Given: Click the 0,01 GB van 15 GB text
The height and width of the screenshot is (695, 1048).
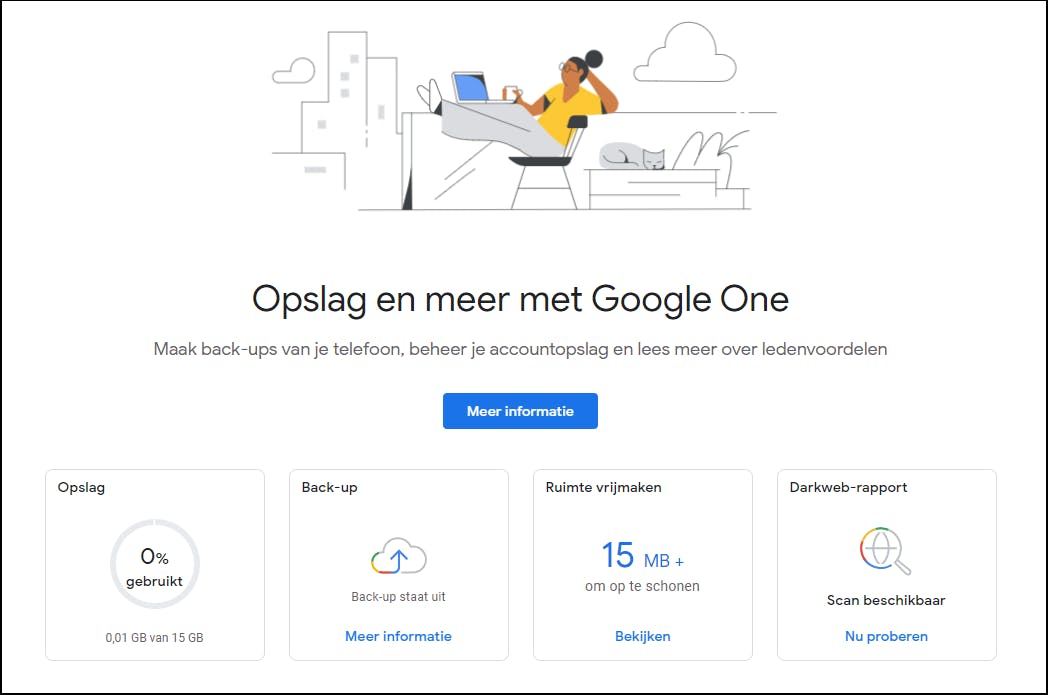Looking at the screenshot, I should coord(154,637).
